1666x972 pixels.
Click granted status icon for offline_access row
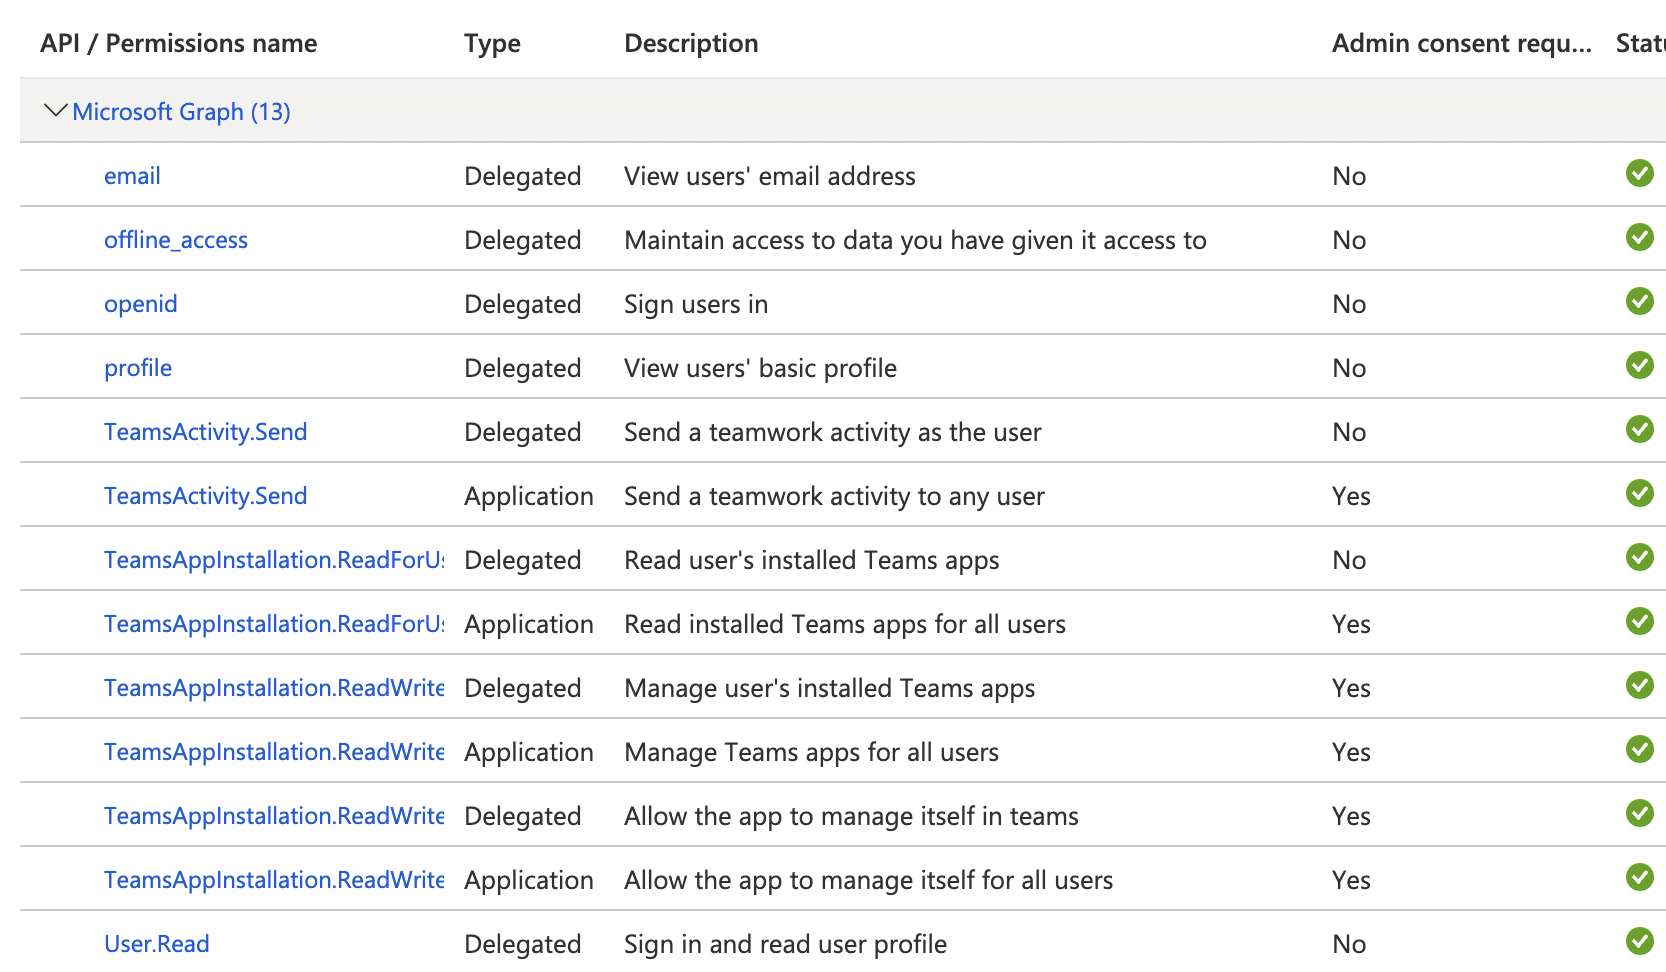pyautogui.click(x=1639, y=237)
